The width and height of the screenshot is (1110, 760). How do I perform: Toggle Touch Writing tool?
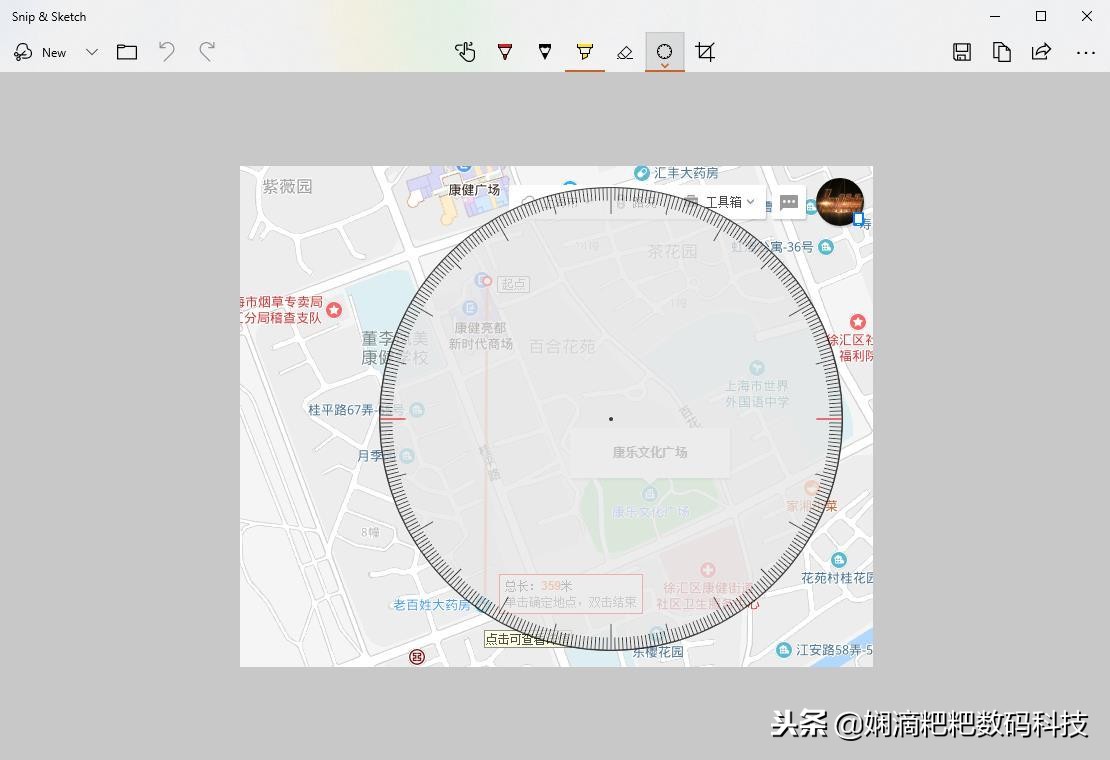[465, 52]
